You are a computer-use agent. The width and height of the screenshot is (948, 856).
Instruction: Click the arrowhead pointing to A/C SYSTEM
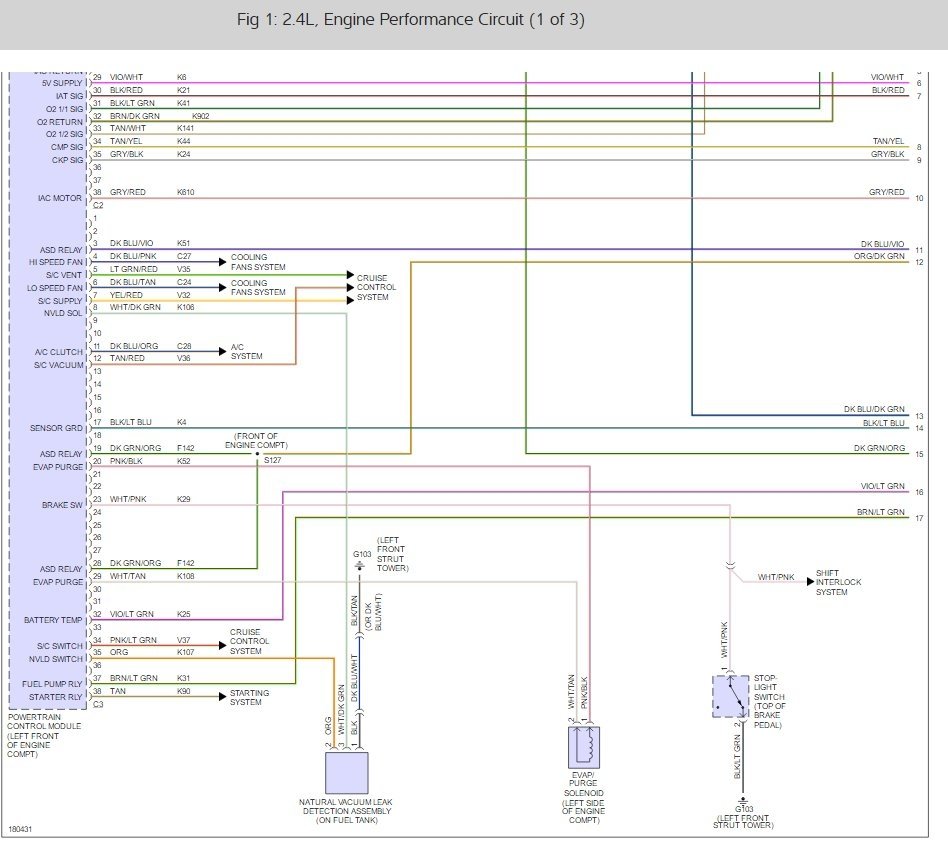222,351
